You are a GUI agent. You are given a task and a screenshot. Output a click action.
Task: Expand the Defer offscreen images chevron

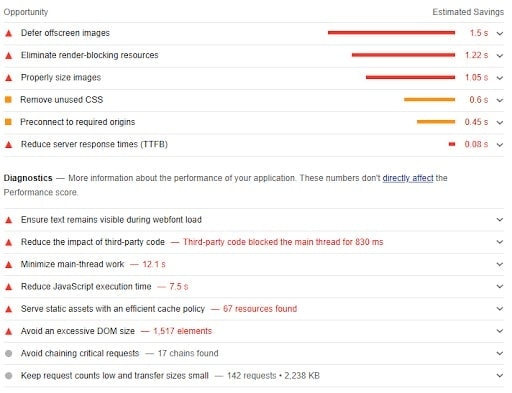[x=499, y=33]
